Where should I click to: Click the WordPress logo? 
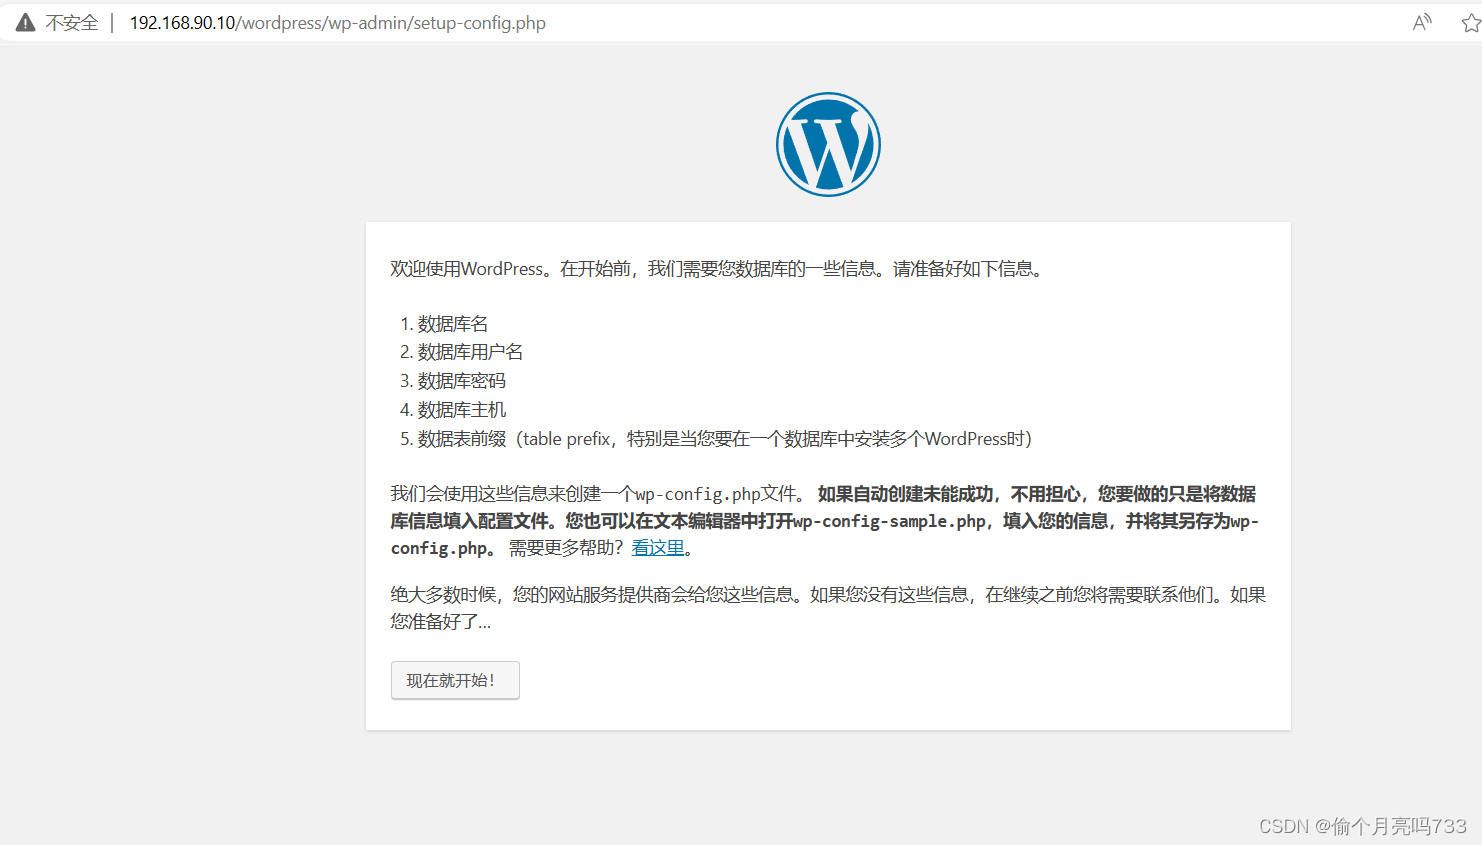(x=828, y=145)
